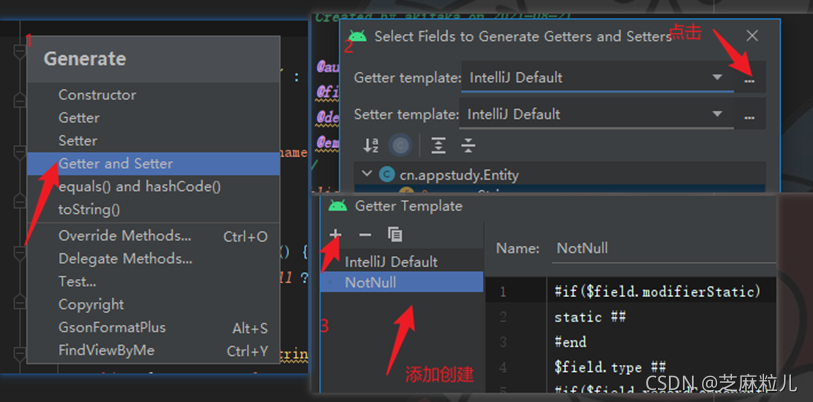Click code fold marker beside FindViewByMe row

click(20, 354)
